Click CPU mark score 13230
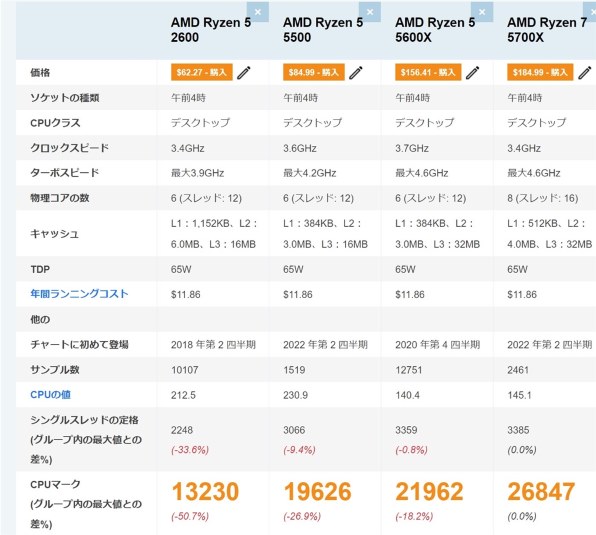Viewport: 596px width, 535px height. pos(205,491)
